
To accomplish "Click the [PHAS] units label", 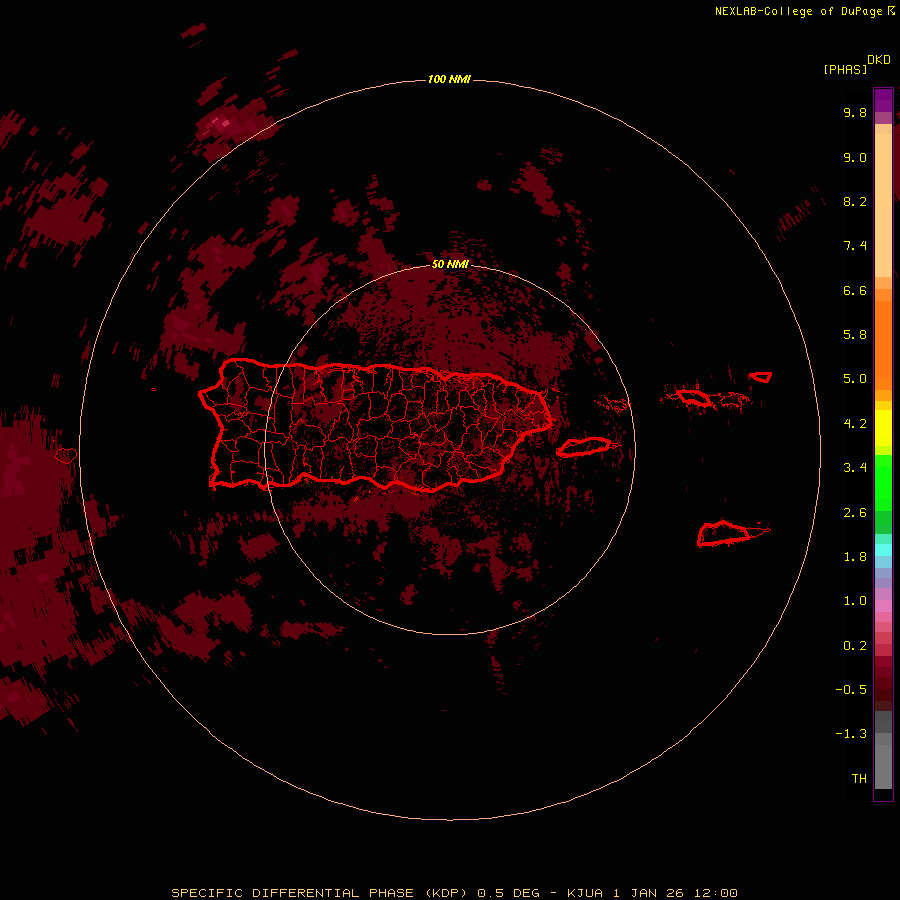I will [x=845, y=69].
